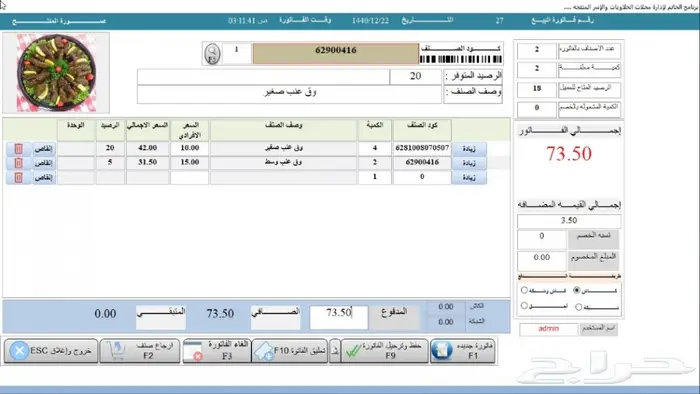
Task: Click the empty row's code cell showing 0
Action: pyautogui.click(x=422, y=177)
